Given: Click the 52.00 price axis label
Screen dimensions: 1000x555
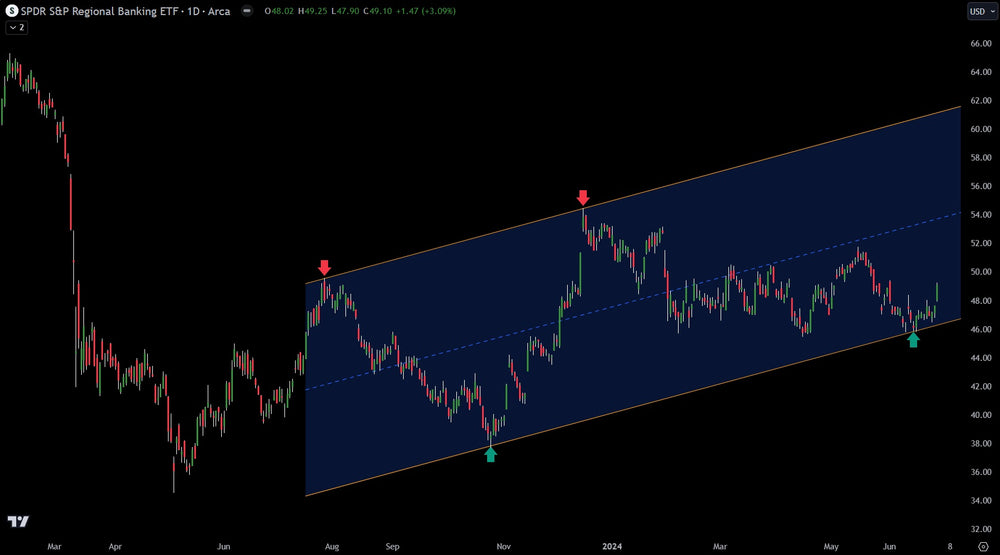Looking at the screenshot, I should pos(981,243).
